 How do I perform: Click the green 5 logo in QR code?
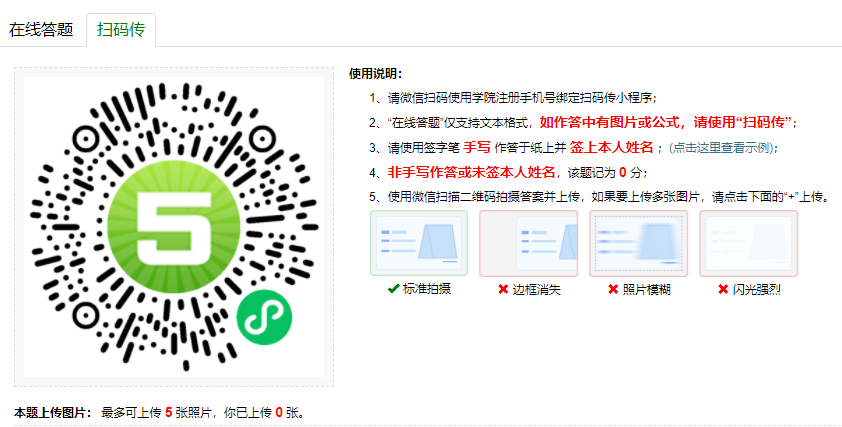[x=175, y=226]
